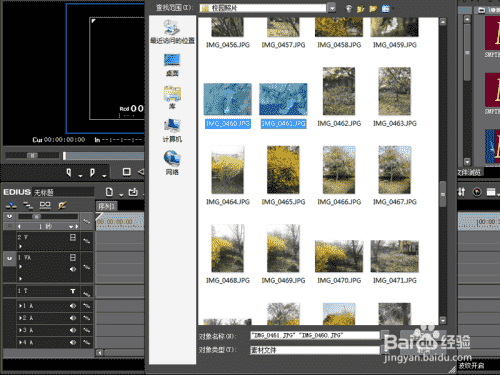500x375 pixels.
Task: Open the Network (网络) location in the sidebar
Action: coord(172,163)
